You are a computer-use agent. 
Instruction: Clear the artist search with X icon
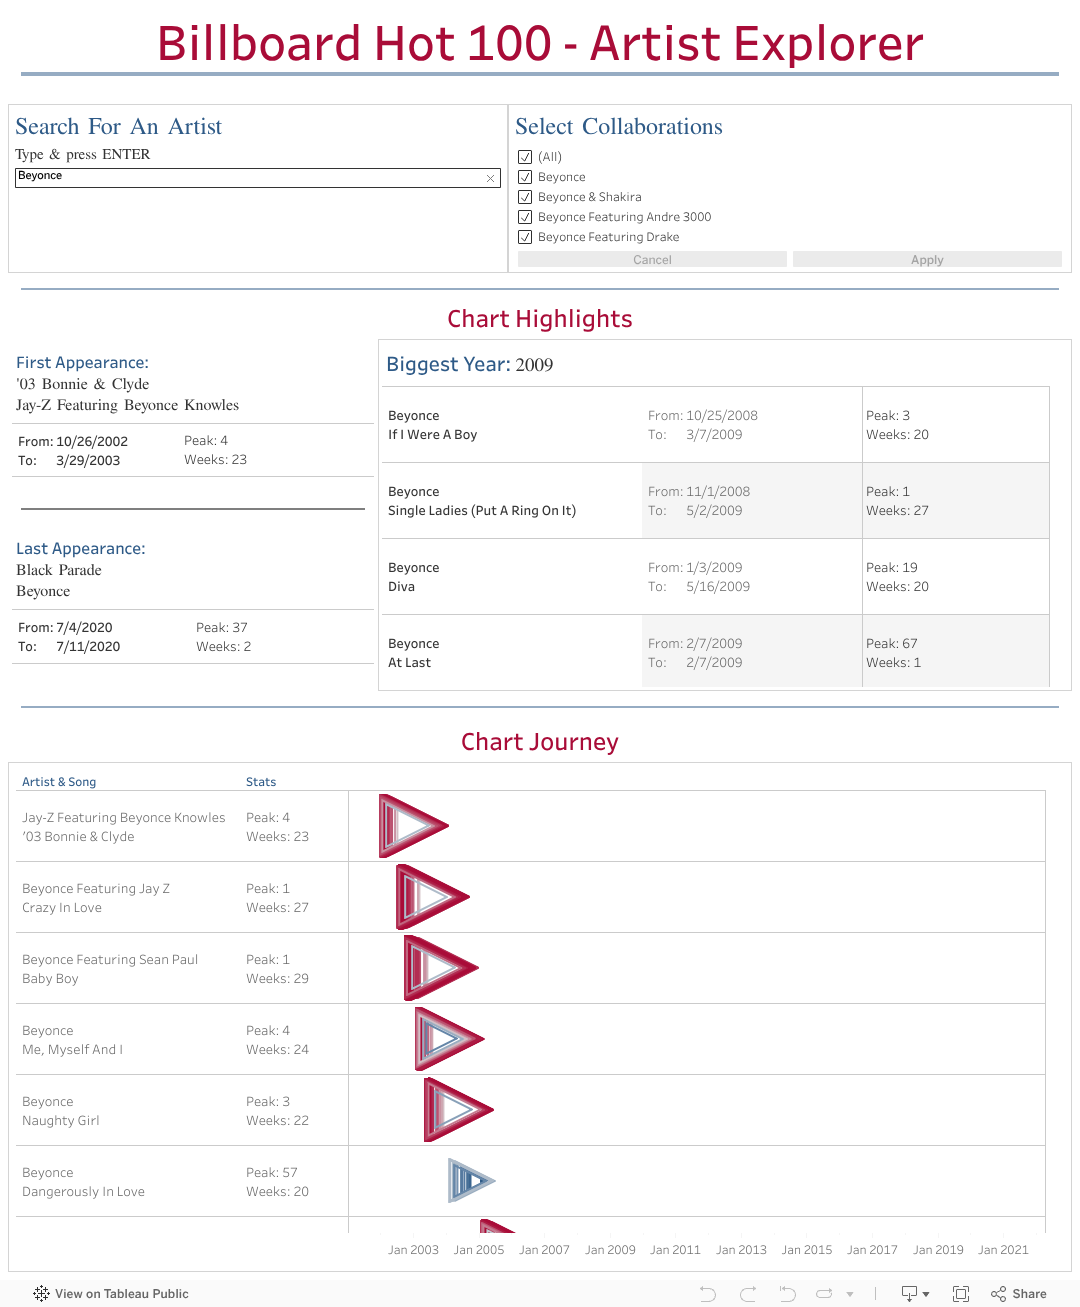490,178
